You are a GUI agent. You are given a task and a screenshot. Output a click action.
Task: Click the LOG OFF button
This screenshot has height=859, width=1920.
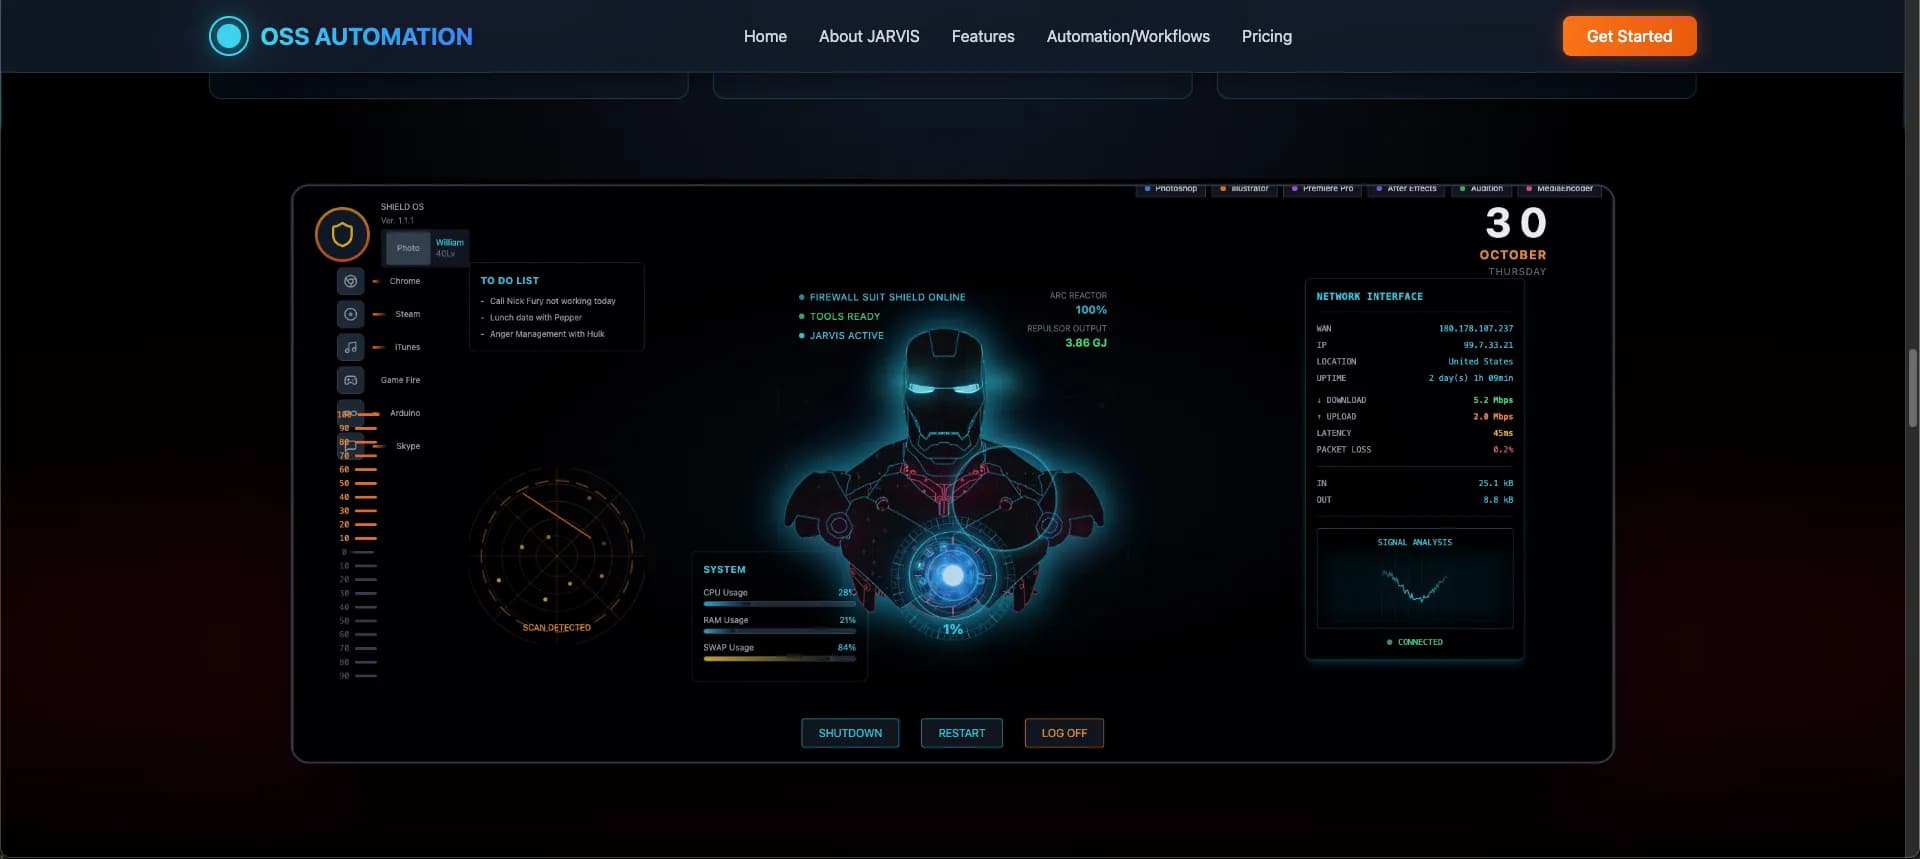(x=1064, y=733)
